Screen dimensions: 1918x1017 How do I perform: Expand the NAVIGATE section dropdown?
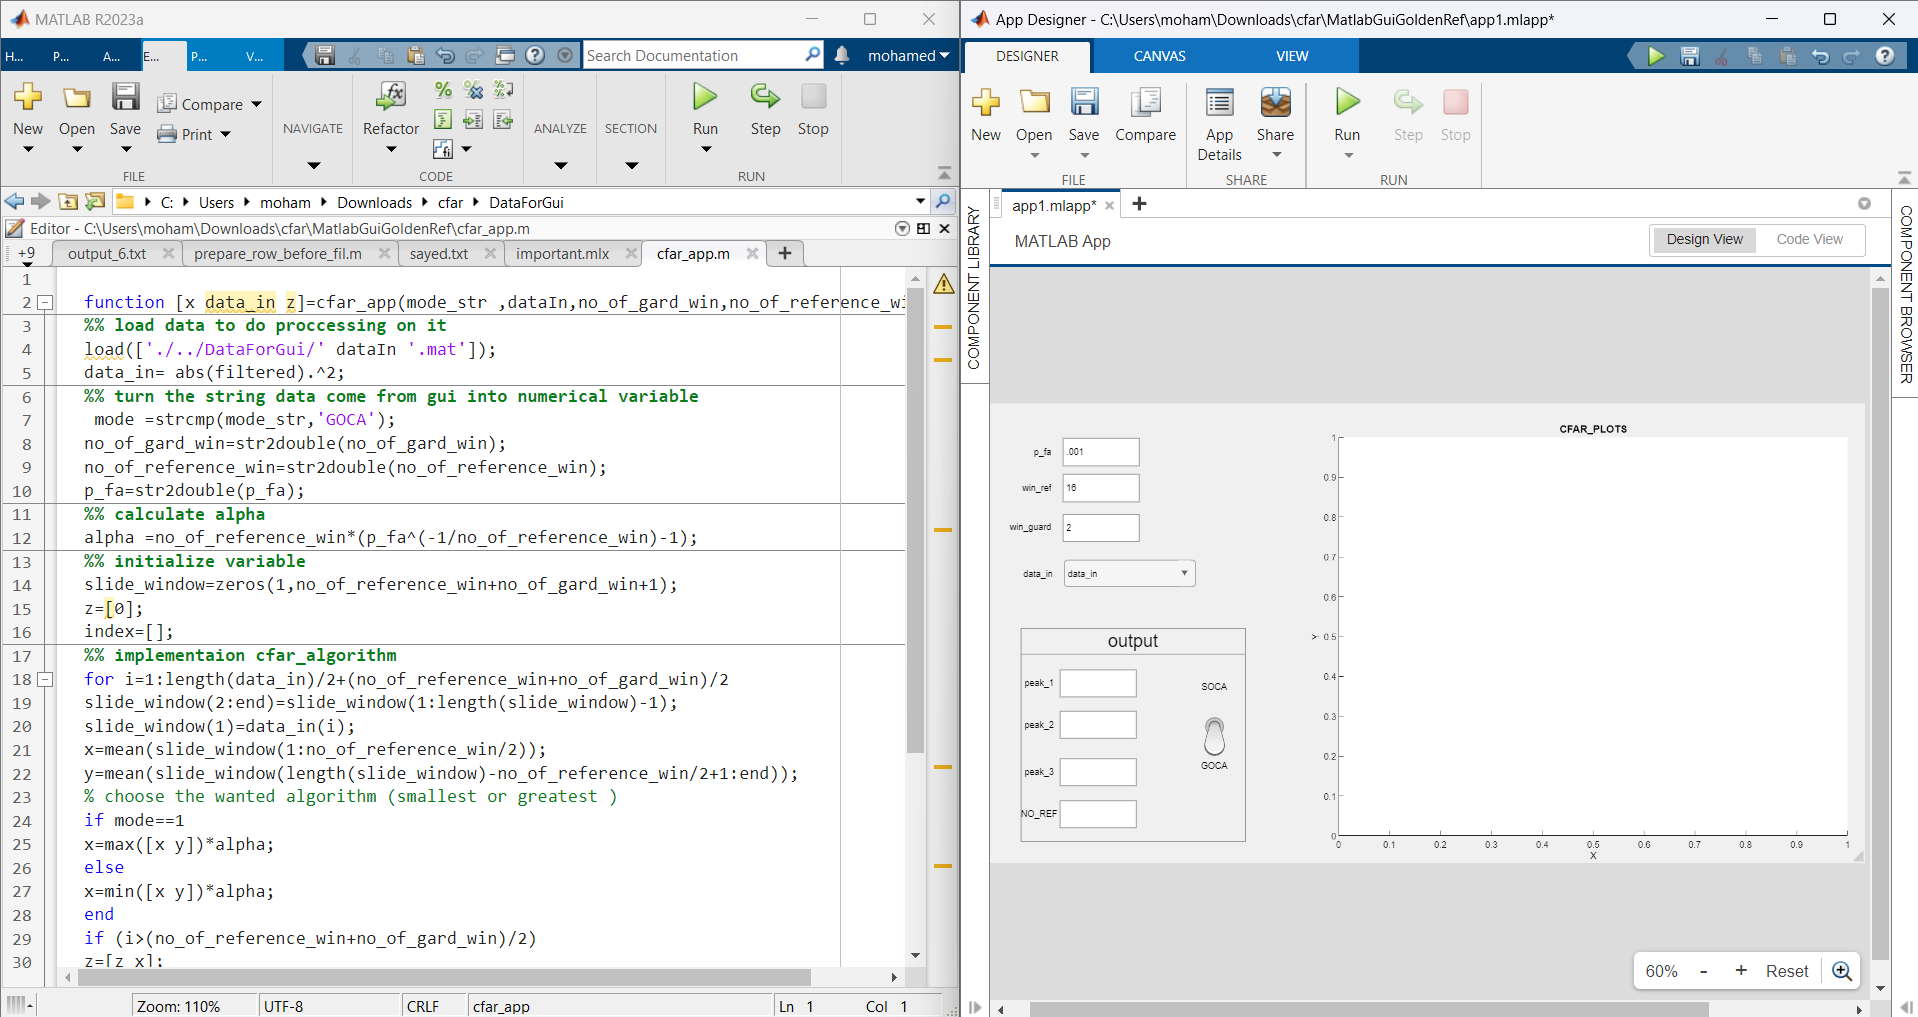point(313,166)
